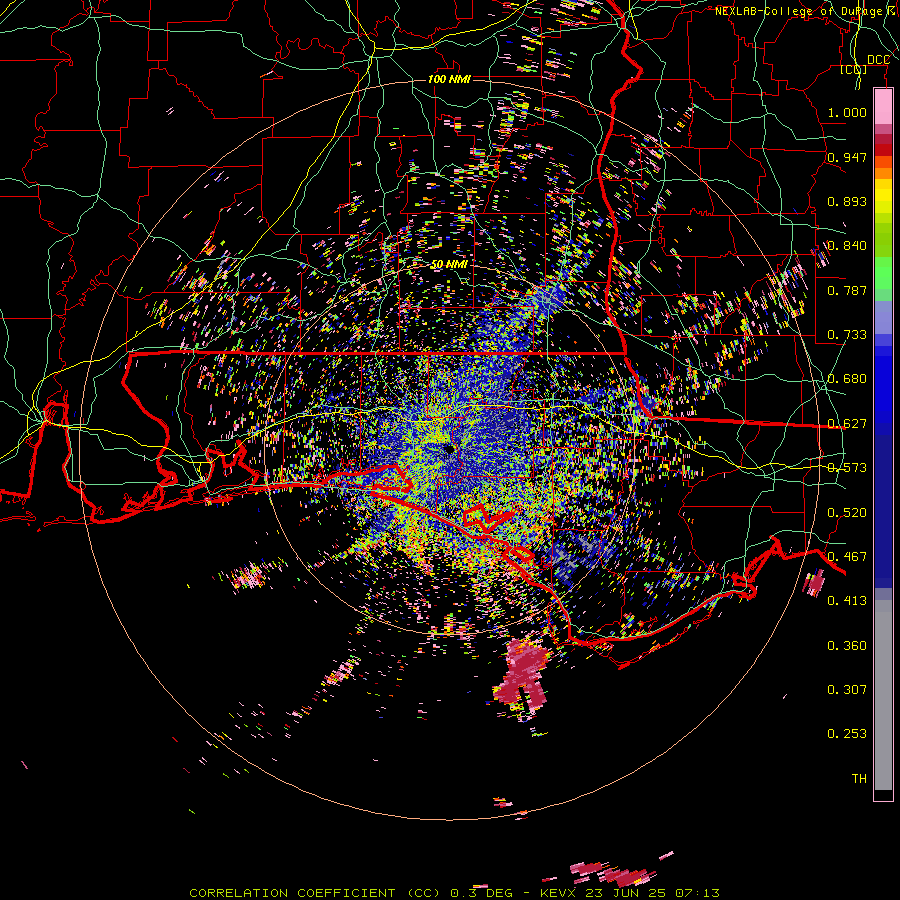
Task: Click the TH threshold label
Action: 859,779
